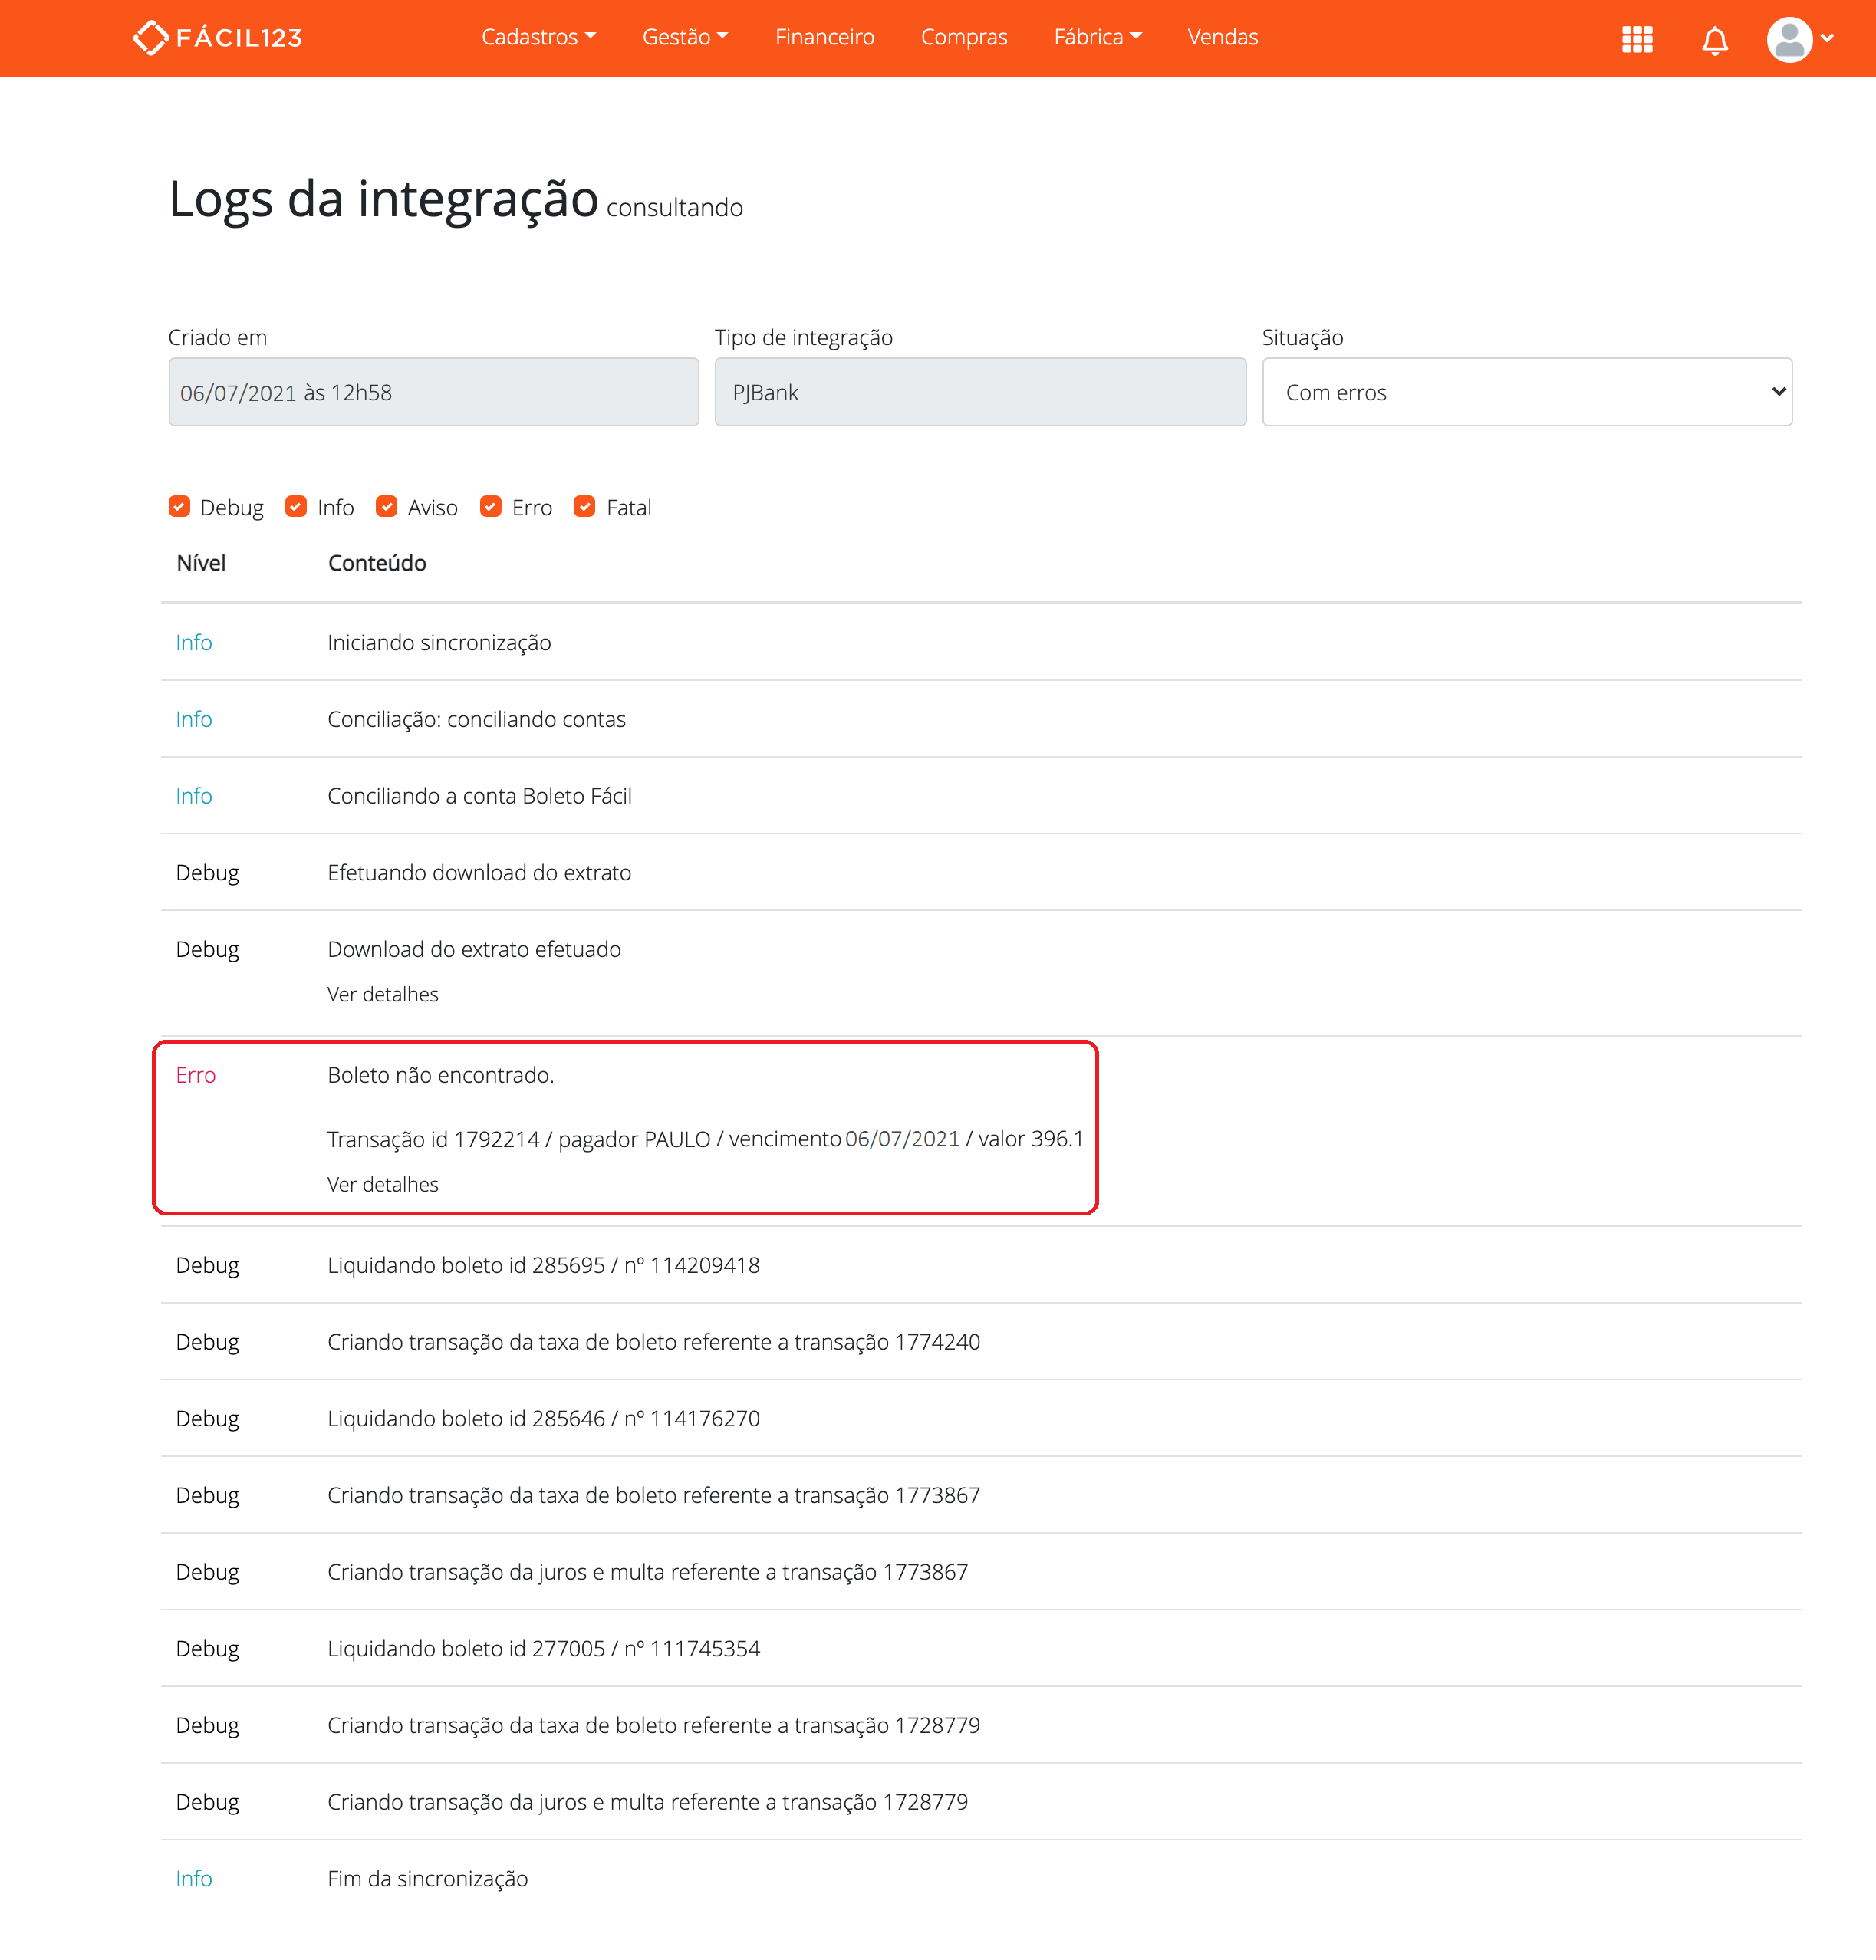Click the Info level label on Iniciando sincronização

(193, 642)
